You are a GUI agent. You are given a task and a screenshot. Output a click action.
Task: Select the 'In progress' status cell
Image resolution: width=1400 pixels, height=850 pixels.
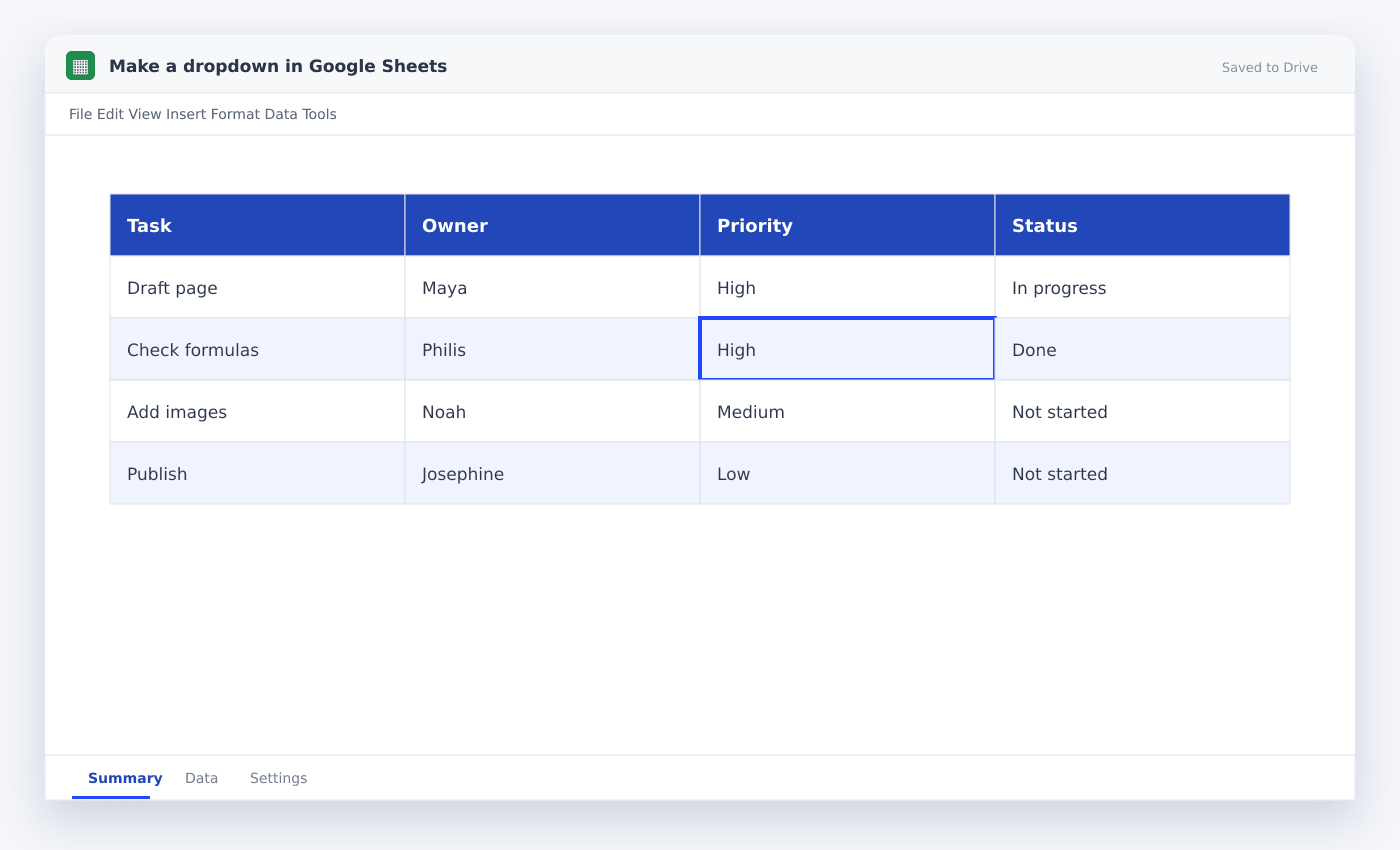pyautogui.click(x=1142, y=288)
